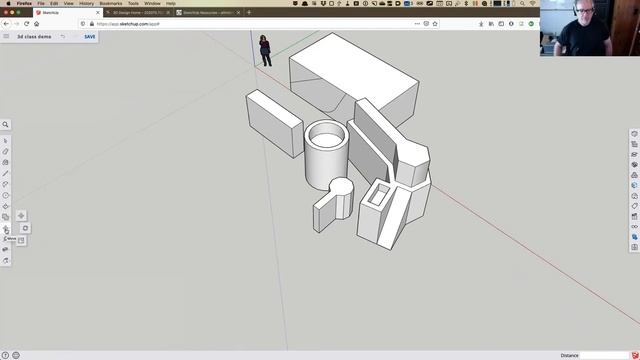This screenshot has width=640, height=360.
Task: Pick the Scale tool in the flyout
Action: click(x=21, y=240)
